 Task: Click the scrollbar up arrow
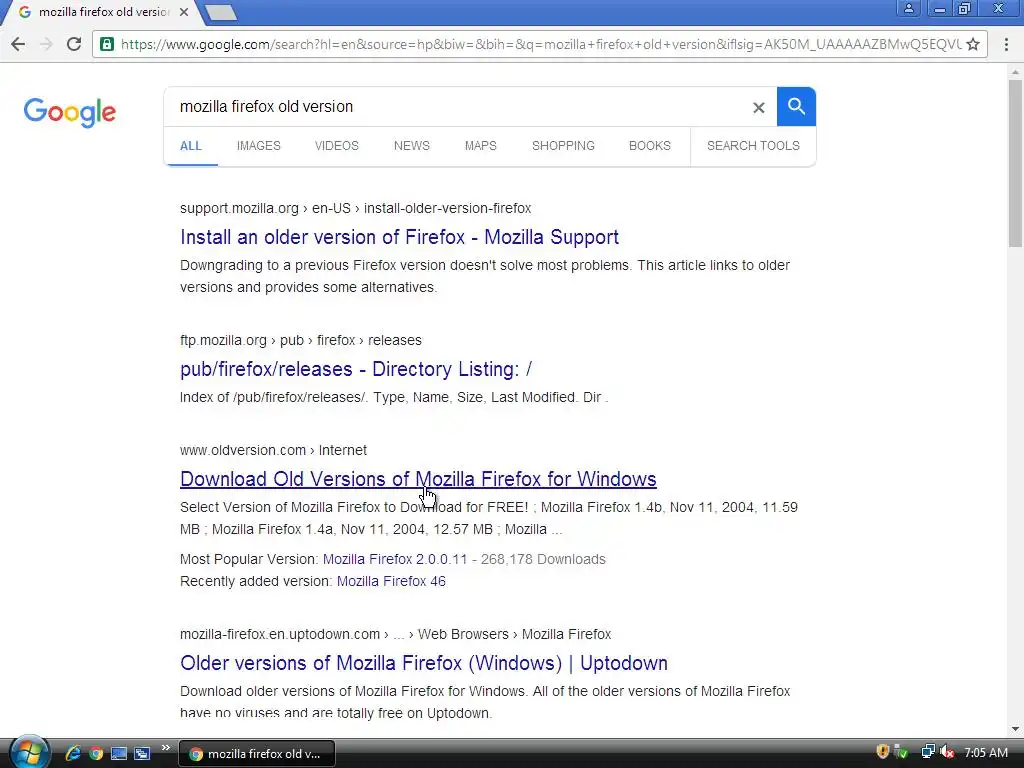pos(1015,71)
